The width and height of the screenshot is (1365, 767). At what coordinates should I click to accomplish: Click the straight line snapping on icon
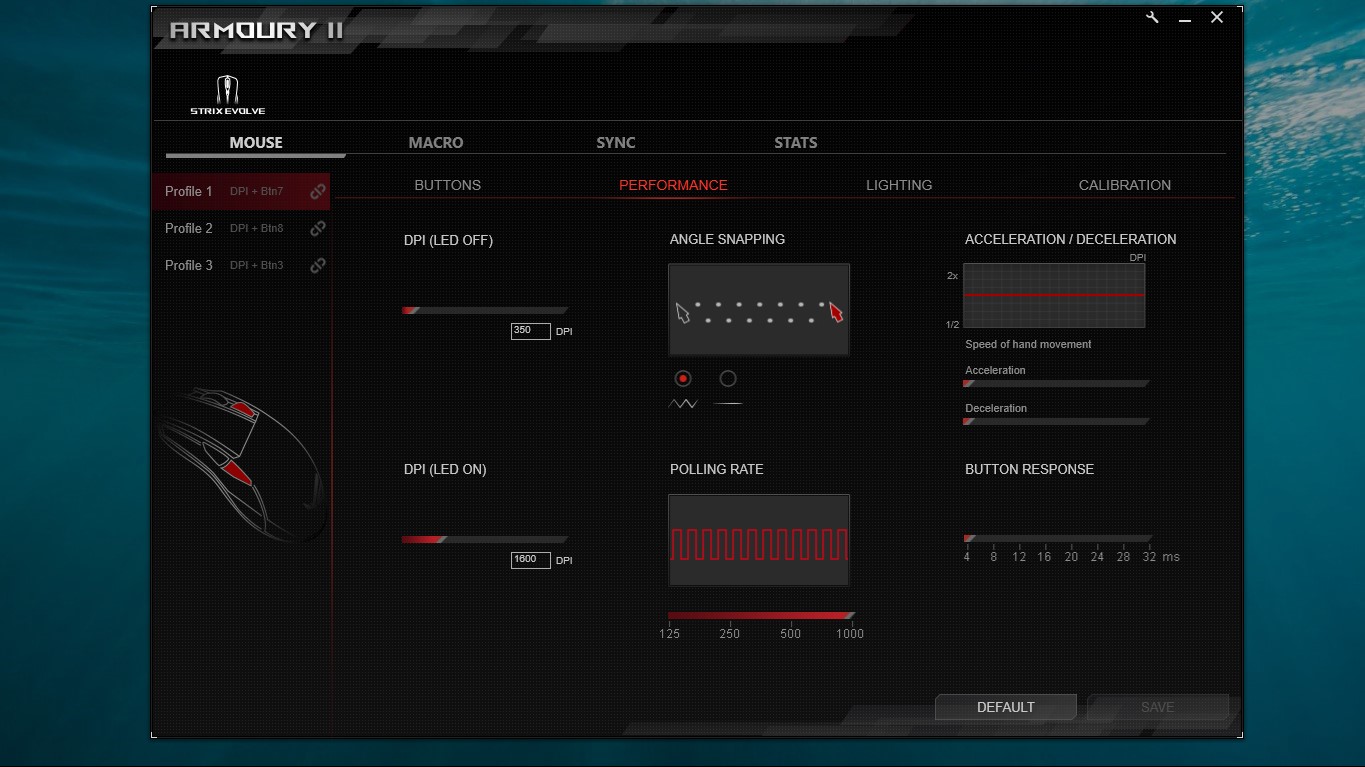(x=729, y=404)
